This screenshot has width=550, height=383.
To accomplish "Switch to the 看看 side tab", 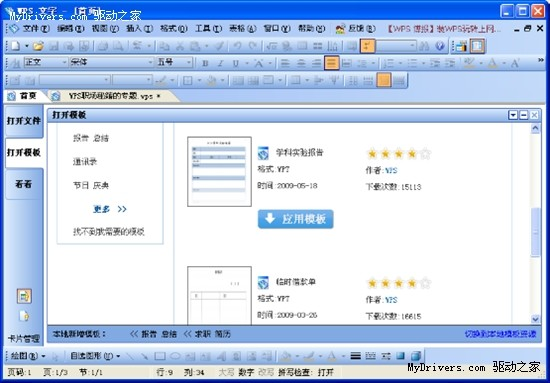I will 24,184.
